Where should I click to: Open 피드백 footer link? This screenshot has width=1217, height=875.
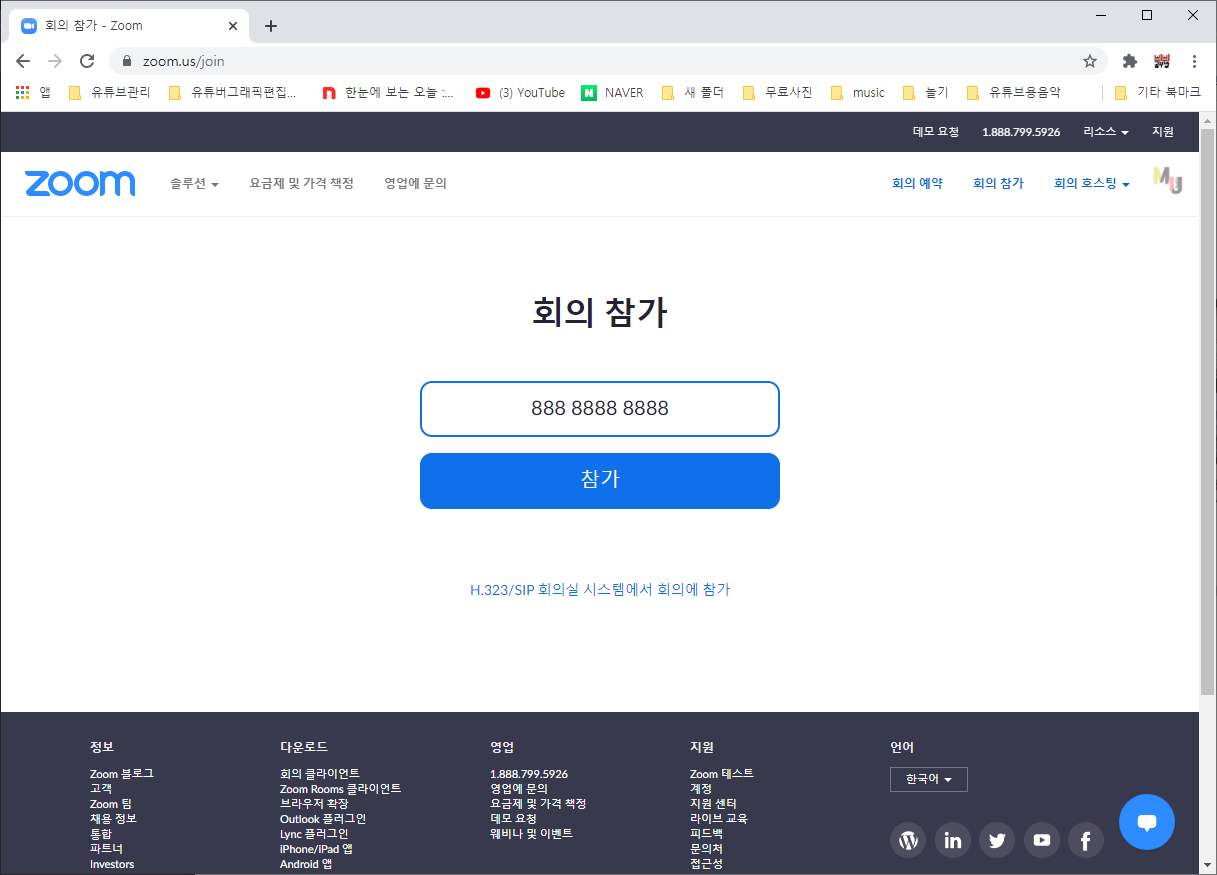[706, 834]
